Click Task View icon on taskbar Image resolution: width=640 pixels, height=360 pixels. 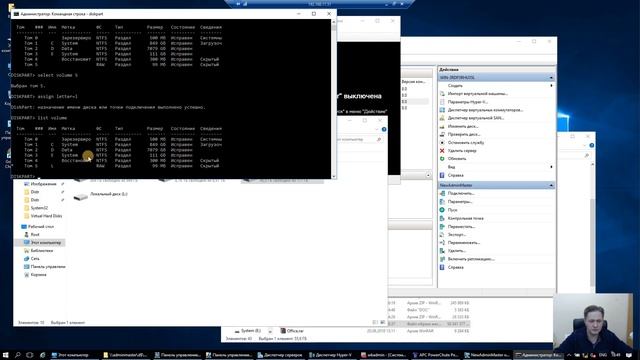point(29,355)
